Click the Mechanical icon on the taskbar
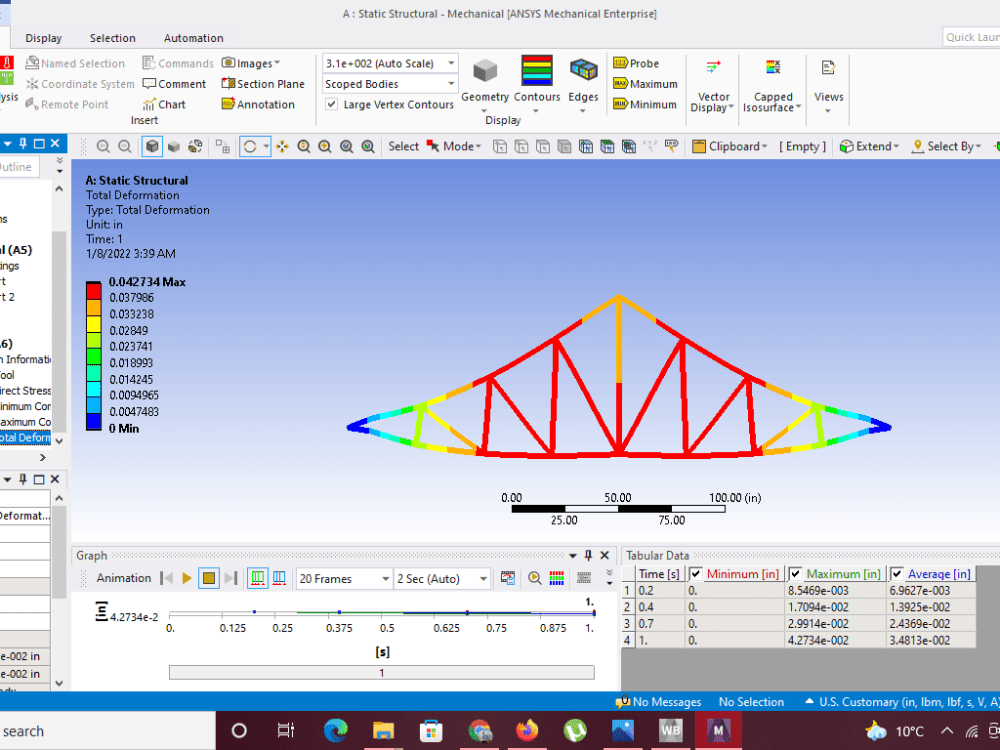This screenshot has height=750, width=1000. click(719, 731)
